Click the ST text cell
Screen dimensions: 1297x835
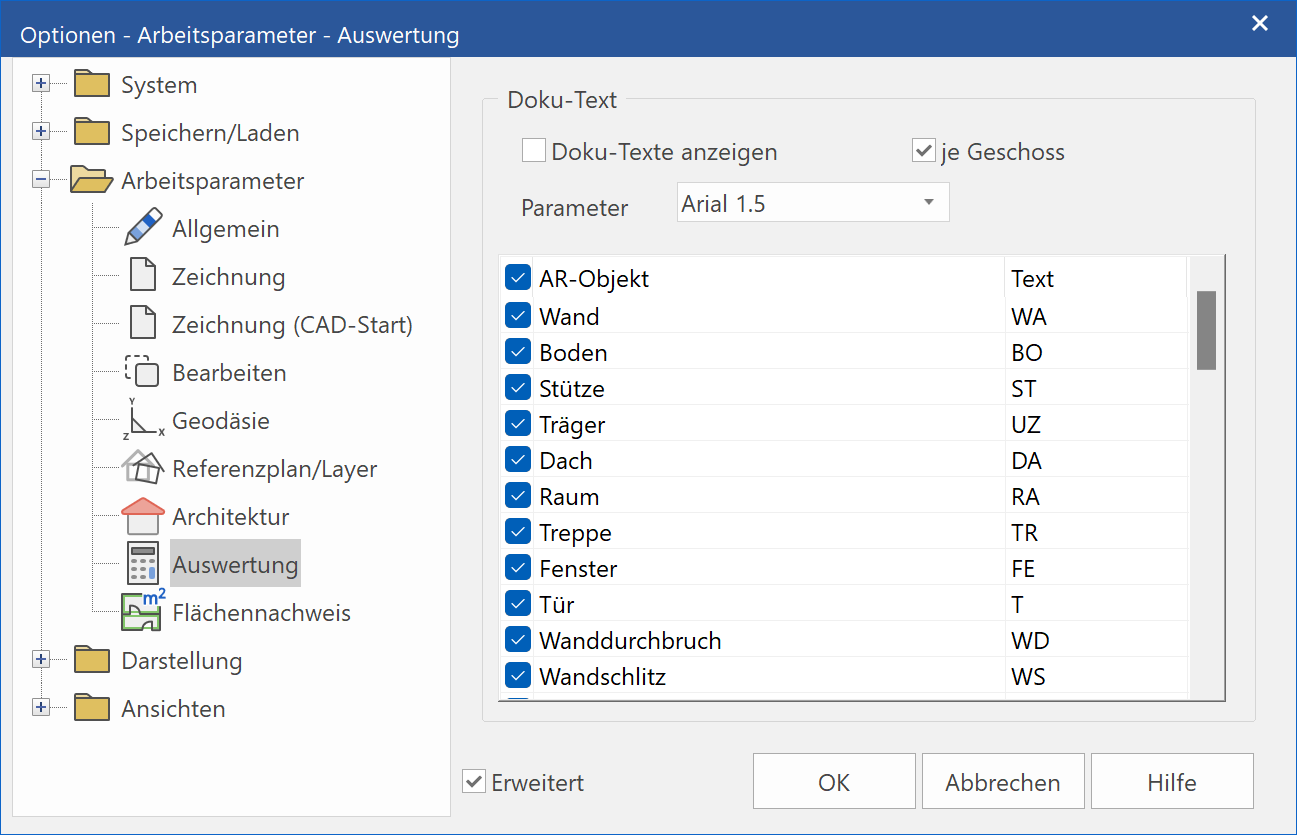pos(1095,388)
